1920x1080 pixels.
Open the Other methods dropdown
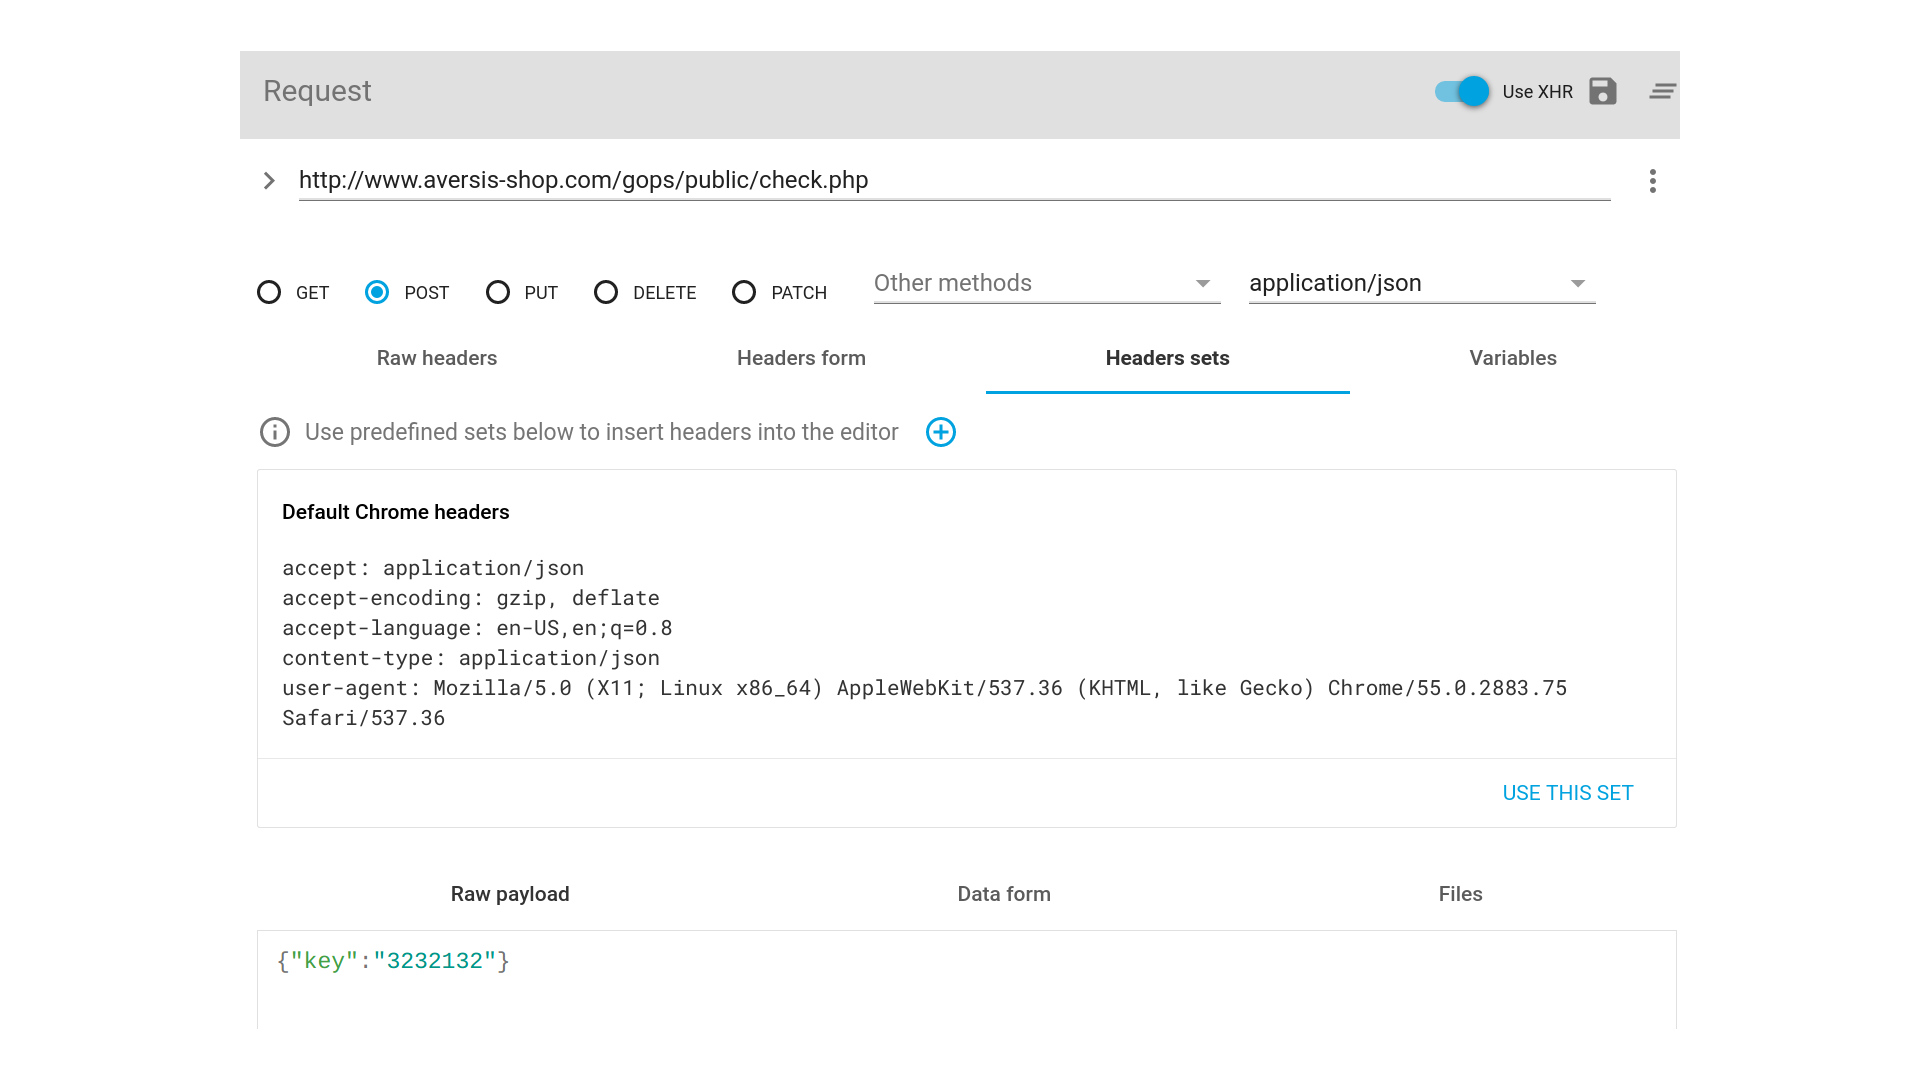(1047, 284)
